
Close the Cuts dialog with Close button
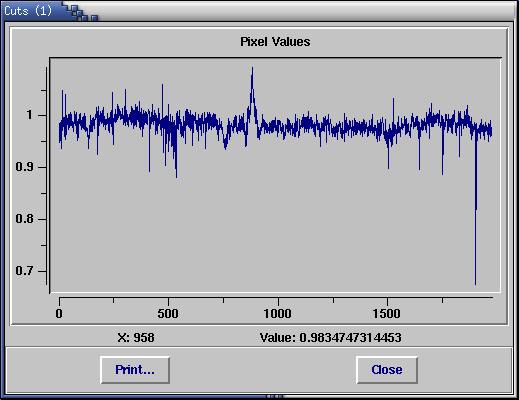387,370
